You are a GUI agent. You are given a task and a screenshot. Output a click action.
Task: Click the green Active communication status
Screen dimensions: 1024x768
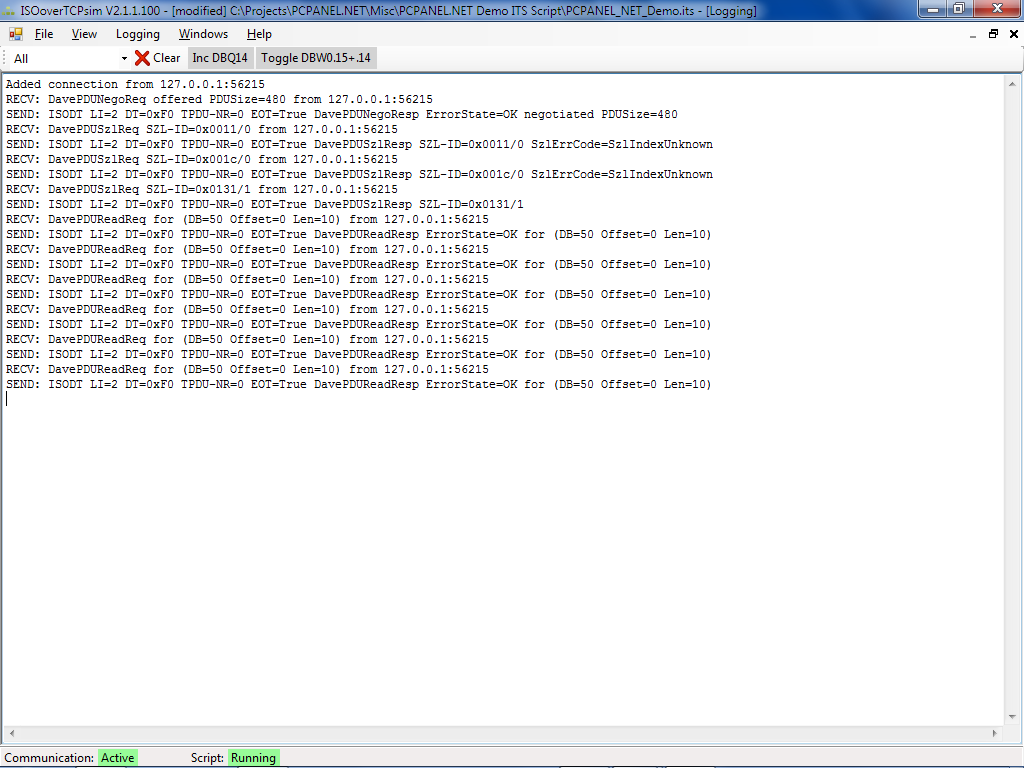pyautogui.click(x=117, y=758)
